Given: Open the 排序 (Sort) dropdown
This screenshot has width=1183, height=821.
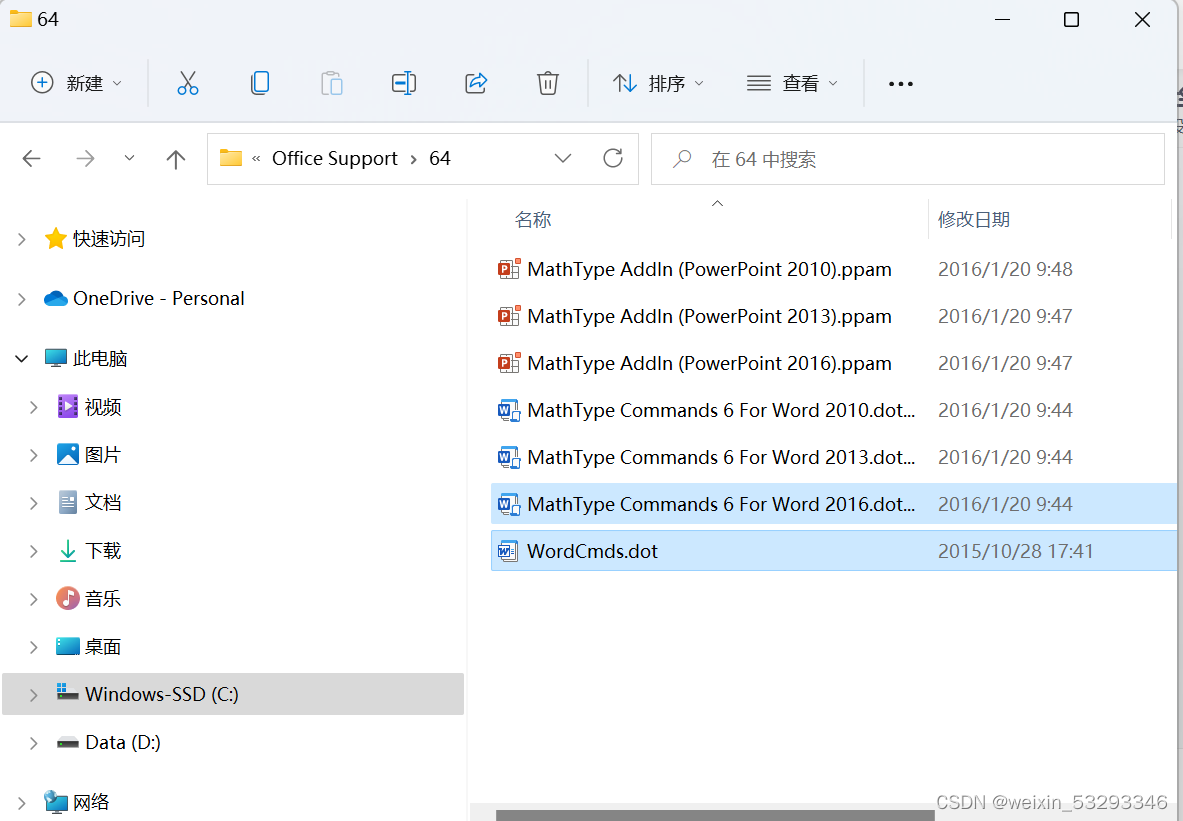Looking at the screenshot, I should (x=658, y=83).
